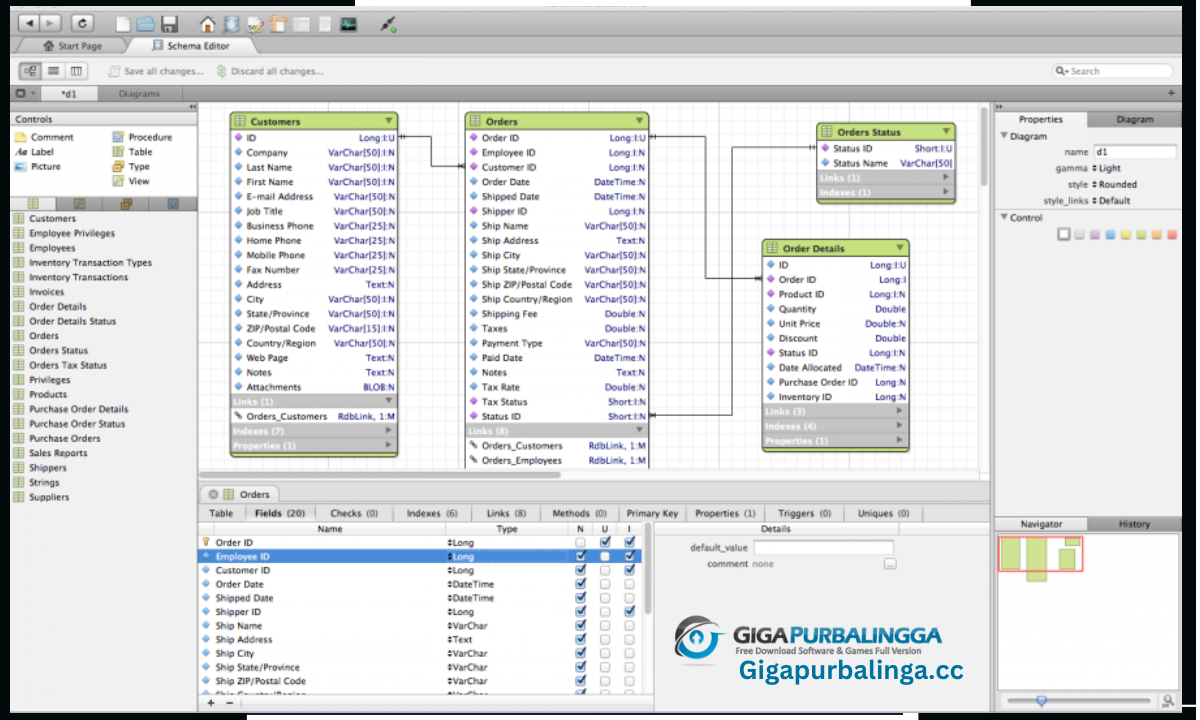Switch to the History tab
This screenshot has width=1200, height=720.
coord(1133,524)
